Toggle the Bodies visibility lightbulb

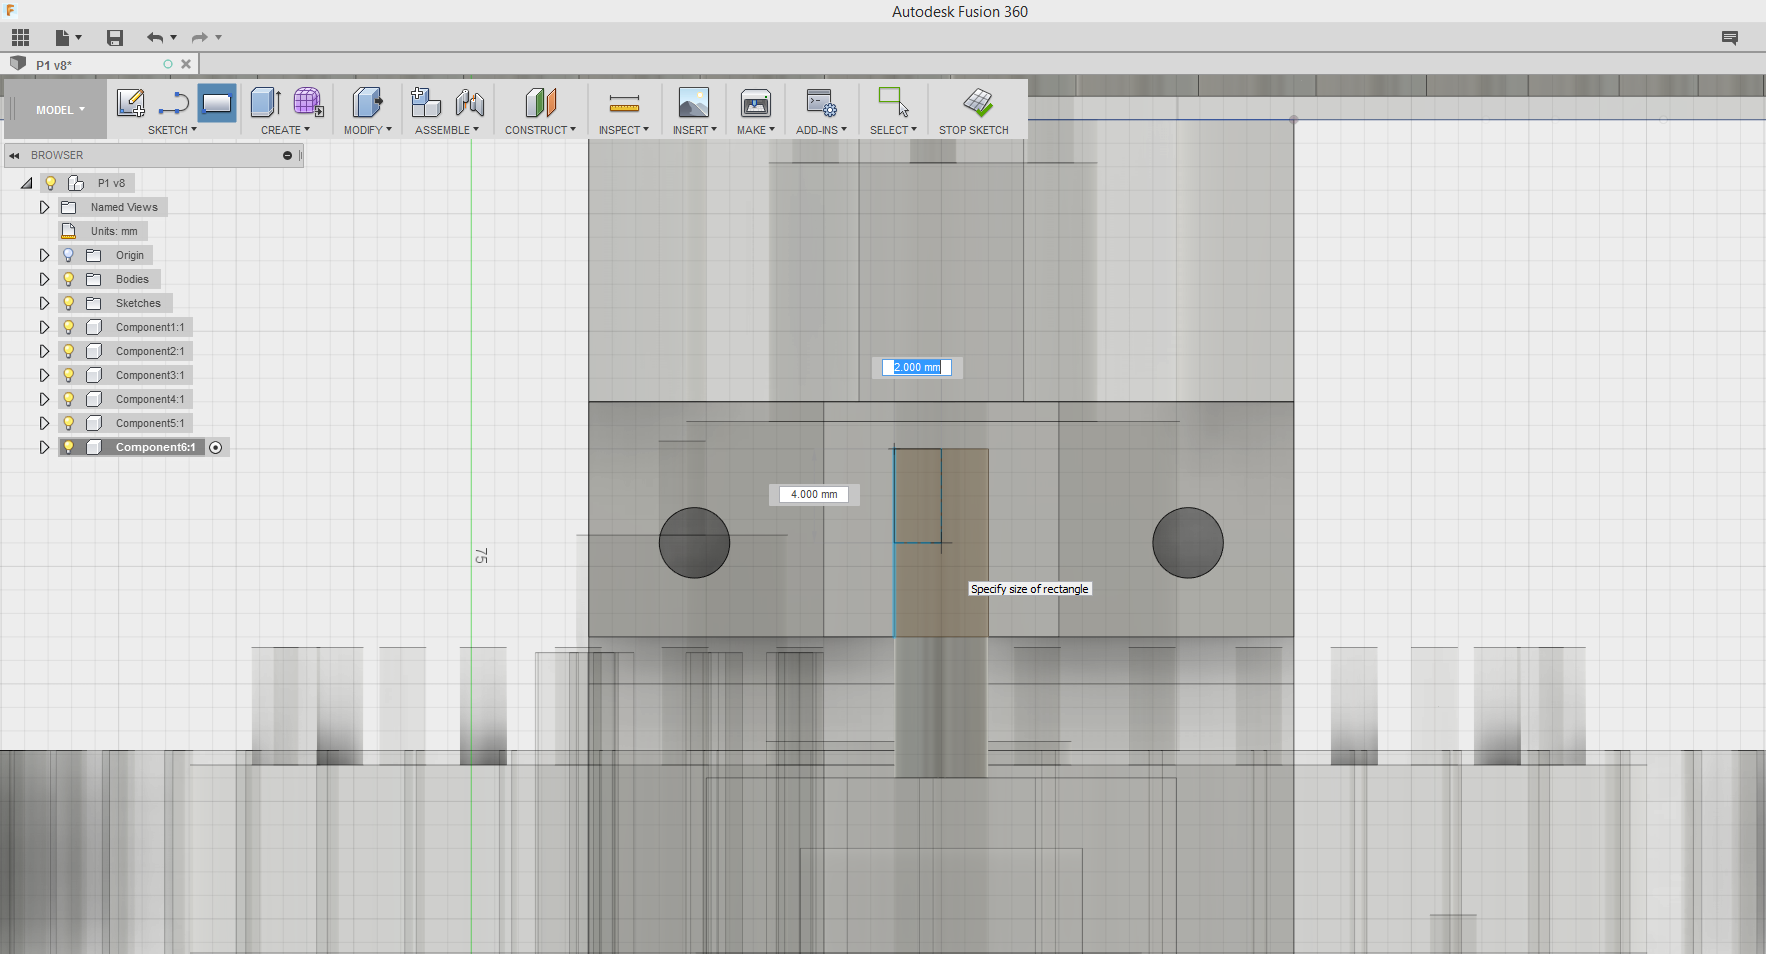[x=68, y=279]
